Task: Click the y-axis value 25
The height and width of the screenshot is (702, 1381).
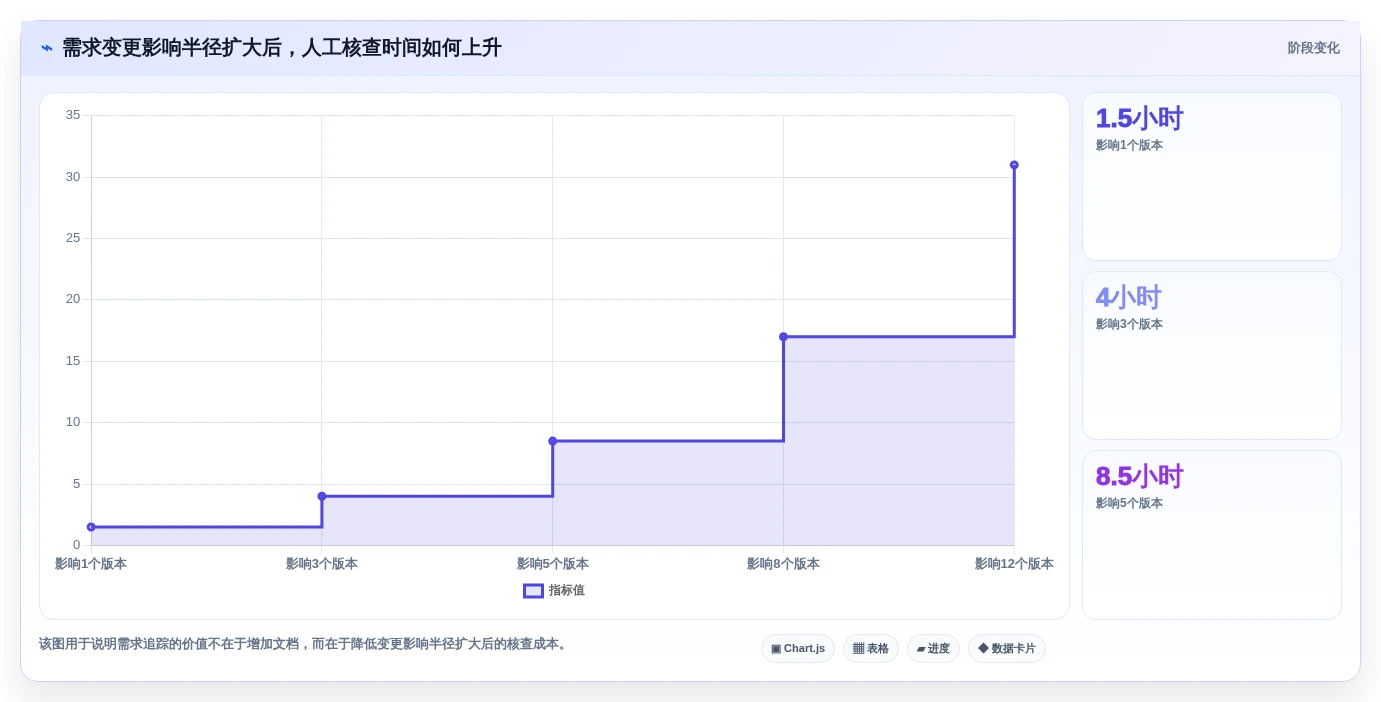Action: click(x=73, y=238)
